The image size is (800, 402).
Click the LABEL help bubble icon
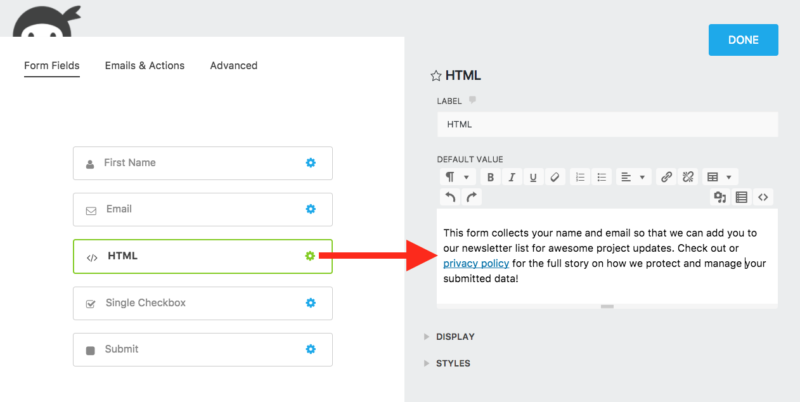click(x=472, y=100)
